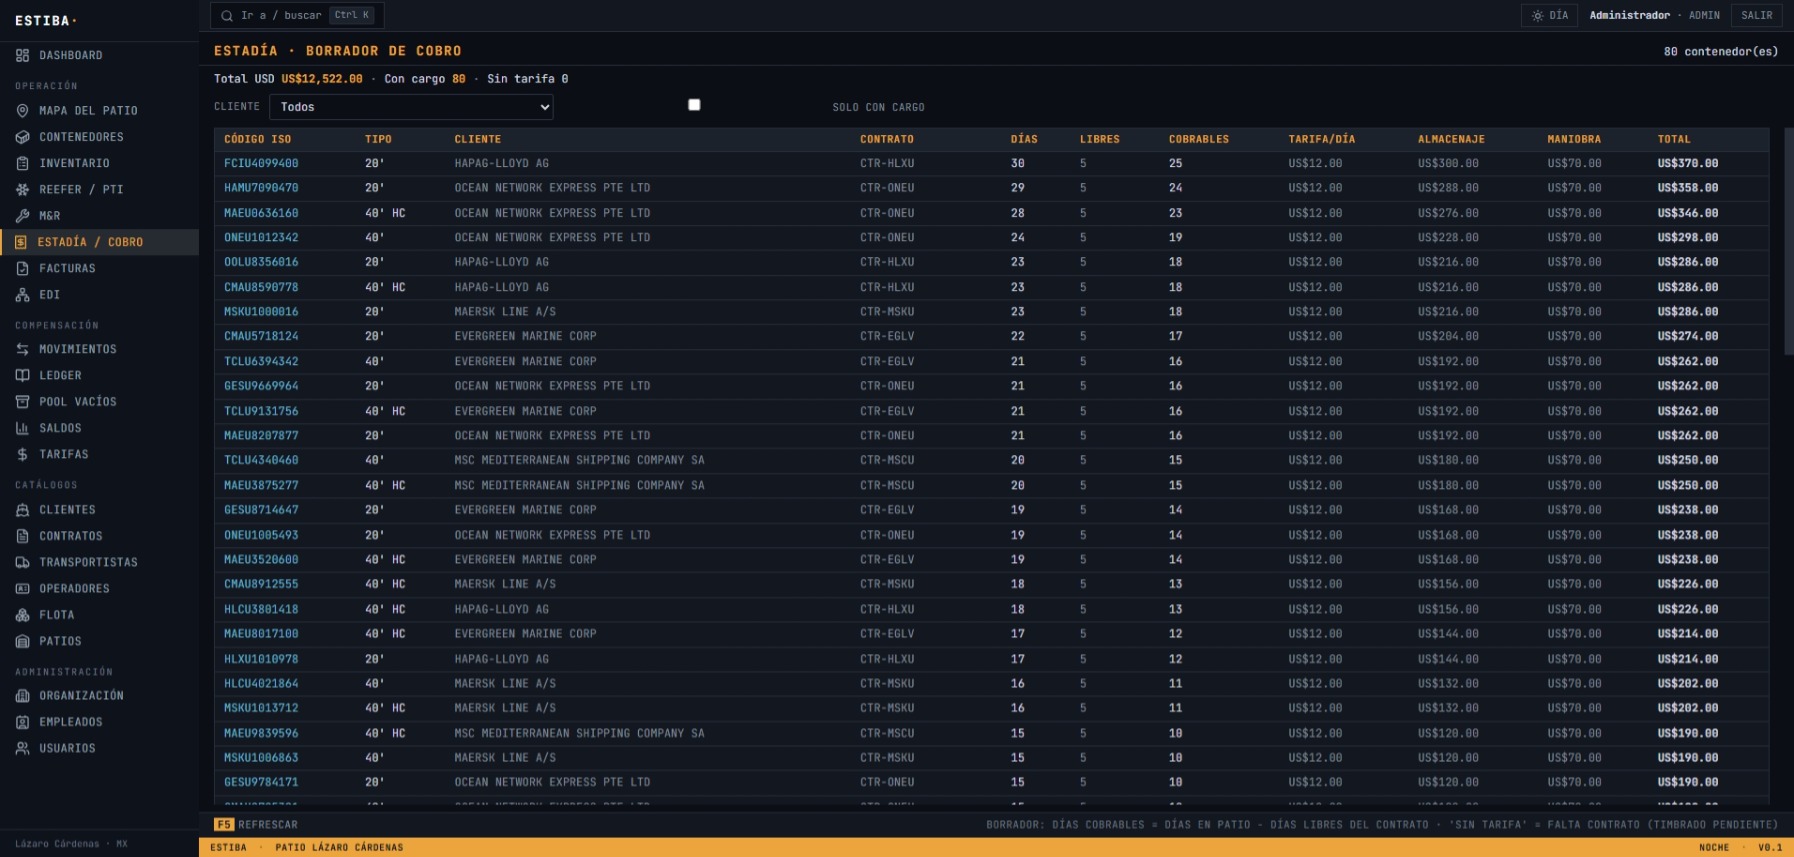Viewport: 1794px width, 857px height.
Task: Open container link HAMU7090470
Action: 261,188
